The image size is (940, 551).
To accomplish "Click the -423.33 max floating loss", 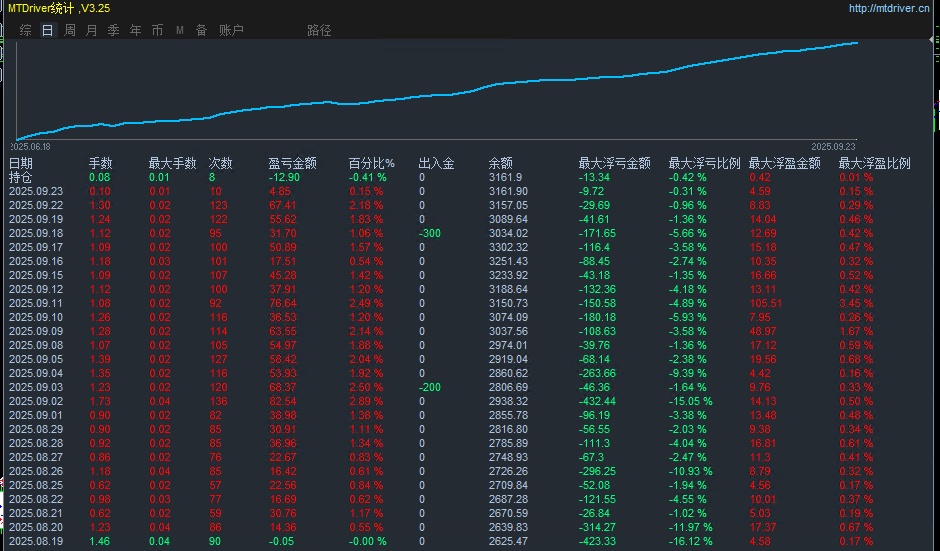I will [x=597, y=541].
